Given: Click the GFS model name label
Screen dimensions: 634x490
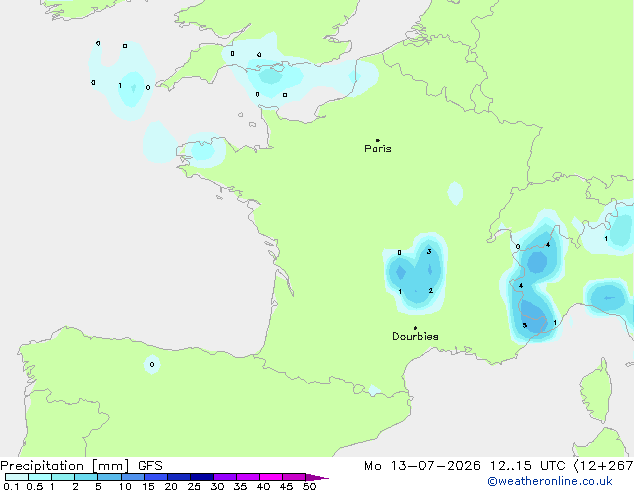Looking at the screenshot, I should [x=150, y=466].
